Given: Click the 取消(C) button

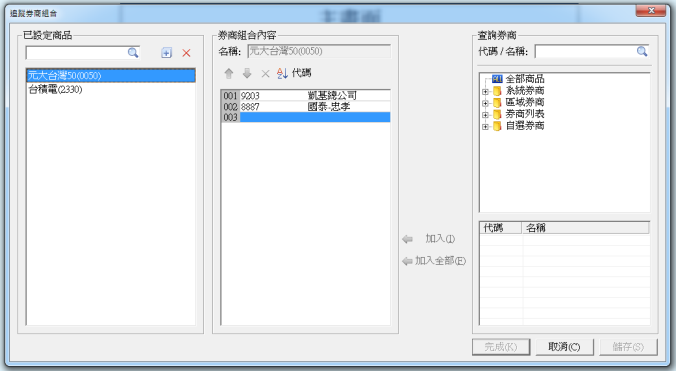Looking at the screenshot, I should [564, 347].
